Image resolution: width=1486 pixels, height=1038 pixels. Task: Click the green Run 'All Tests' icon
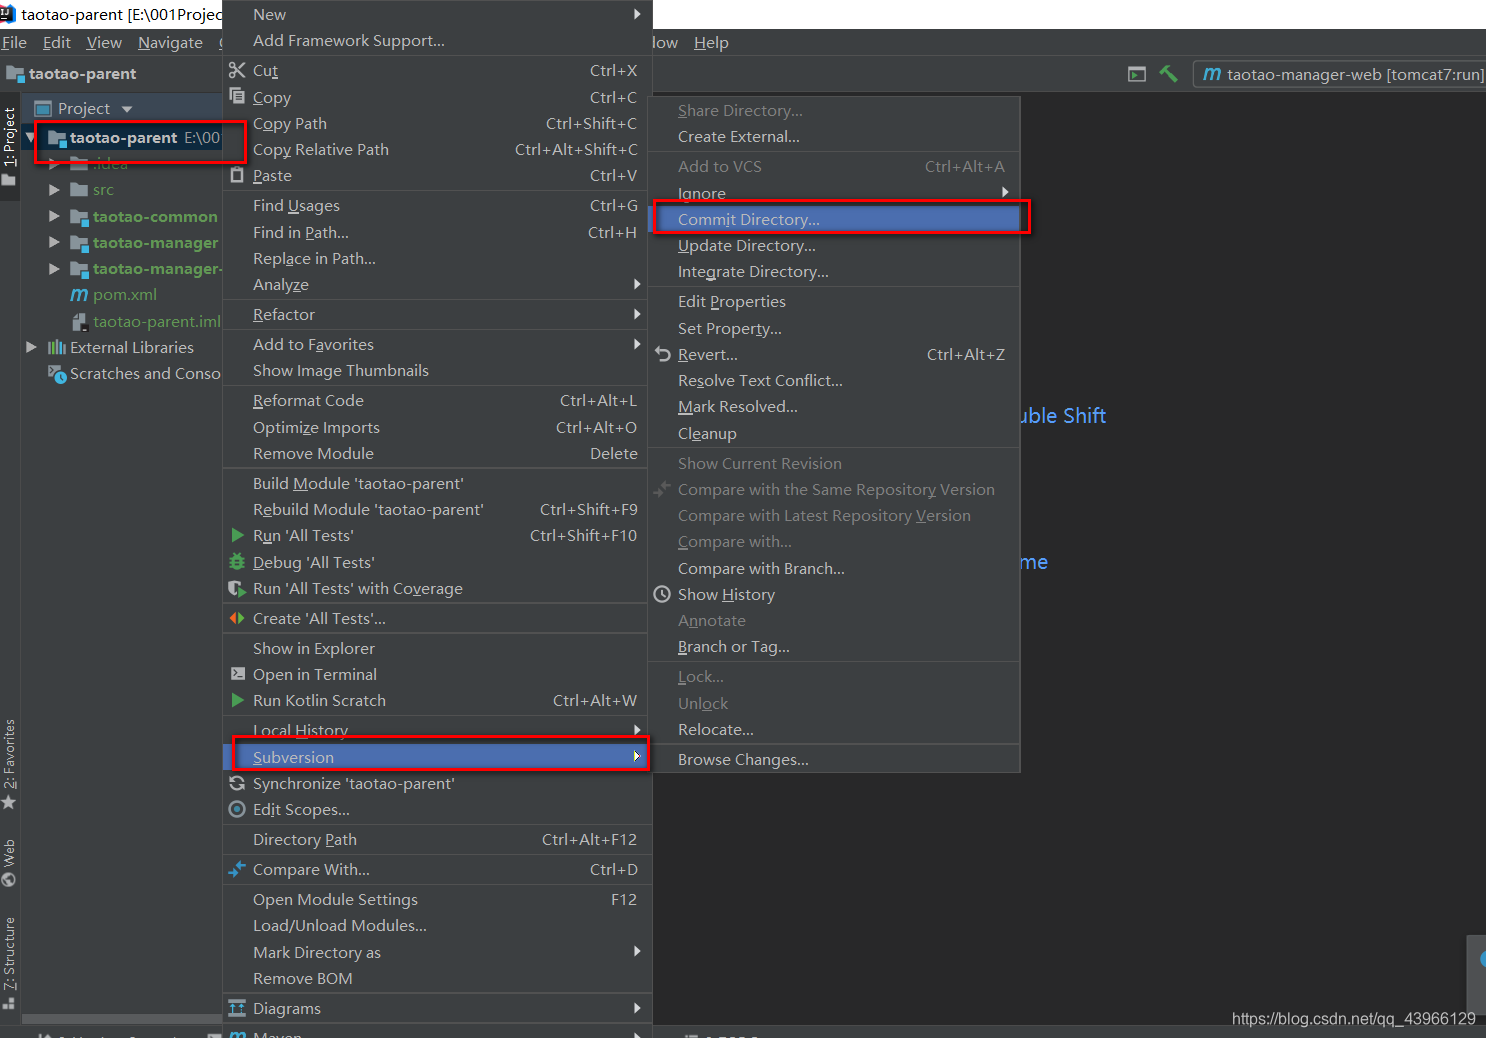tap(237, 535)
